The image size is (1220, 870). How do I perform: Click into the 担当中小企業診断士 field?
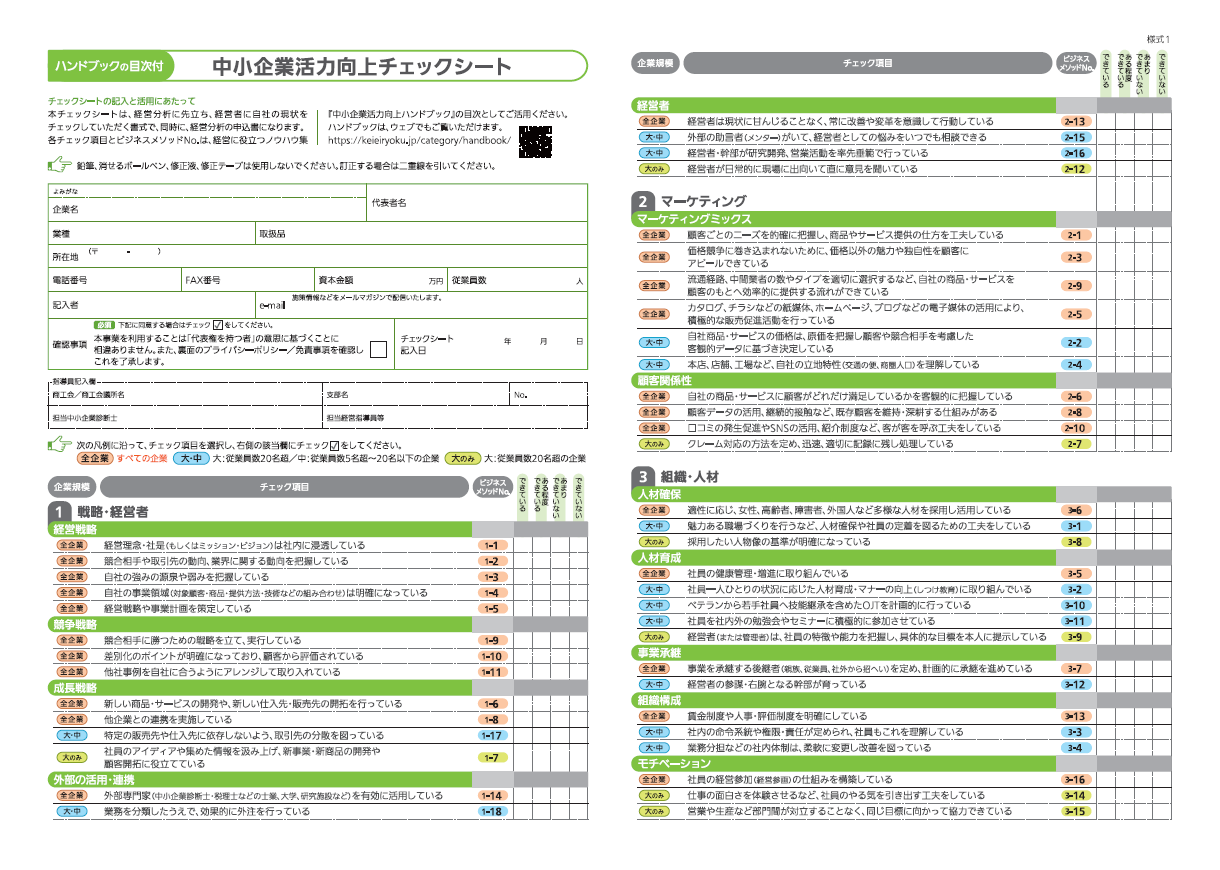tap(185, 417)
